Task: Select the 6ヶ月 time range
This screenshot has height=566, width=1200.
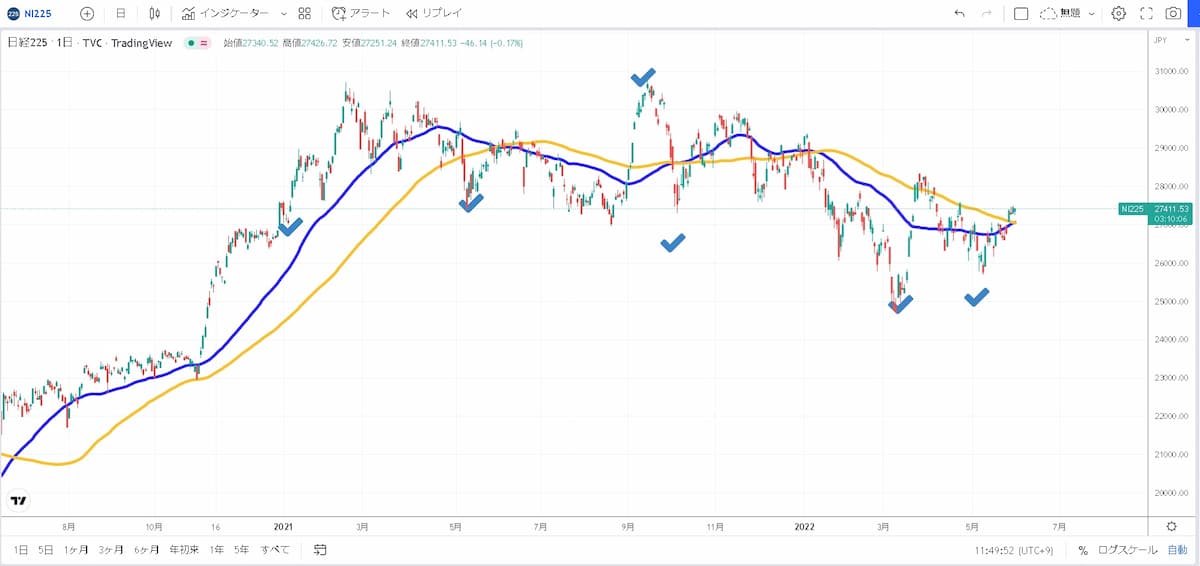Action: tap(146, 550)
